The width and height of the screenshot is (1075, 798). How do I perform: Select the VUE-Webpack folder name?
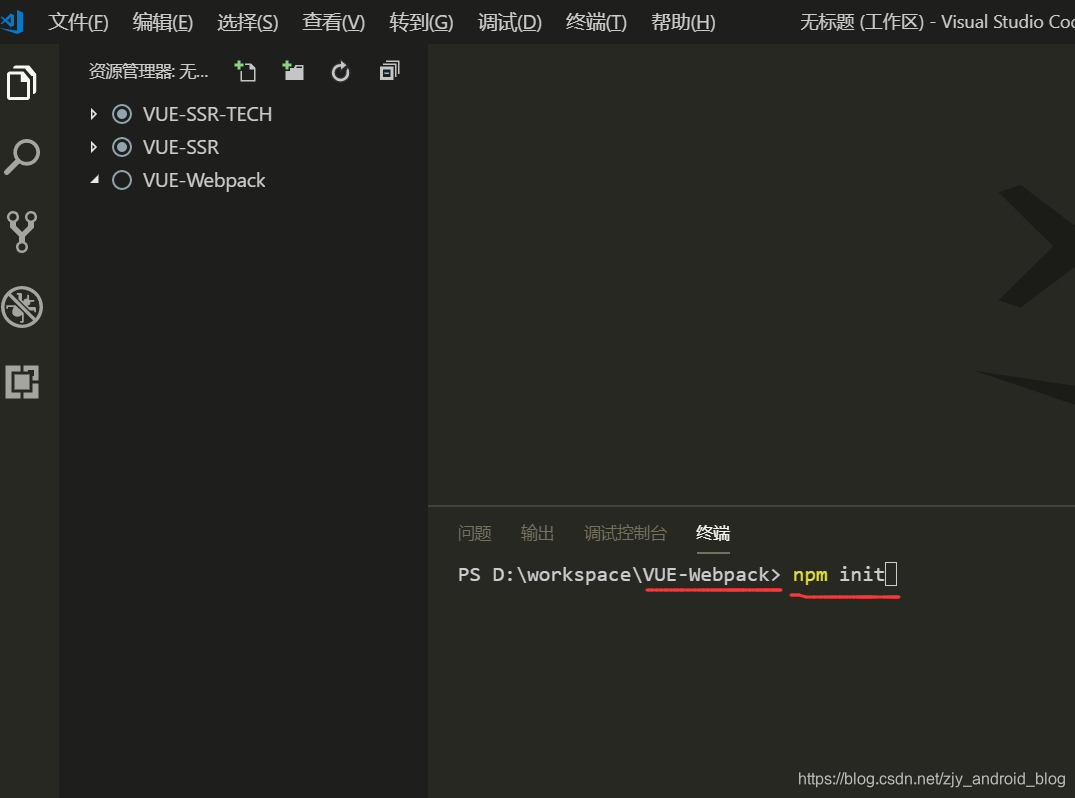(x=204, y=180)
